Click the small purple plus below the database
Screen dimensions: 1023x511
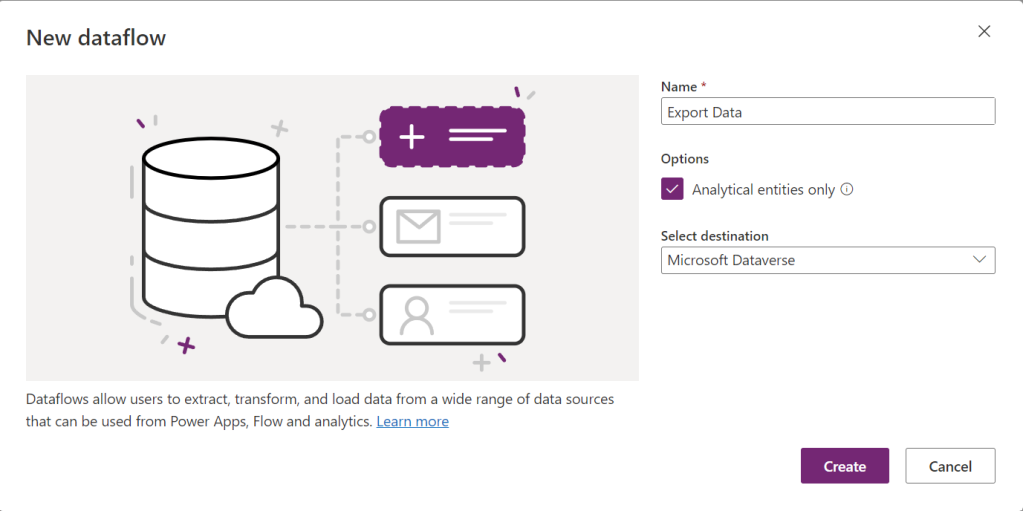187,345
